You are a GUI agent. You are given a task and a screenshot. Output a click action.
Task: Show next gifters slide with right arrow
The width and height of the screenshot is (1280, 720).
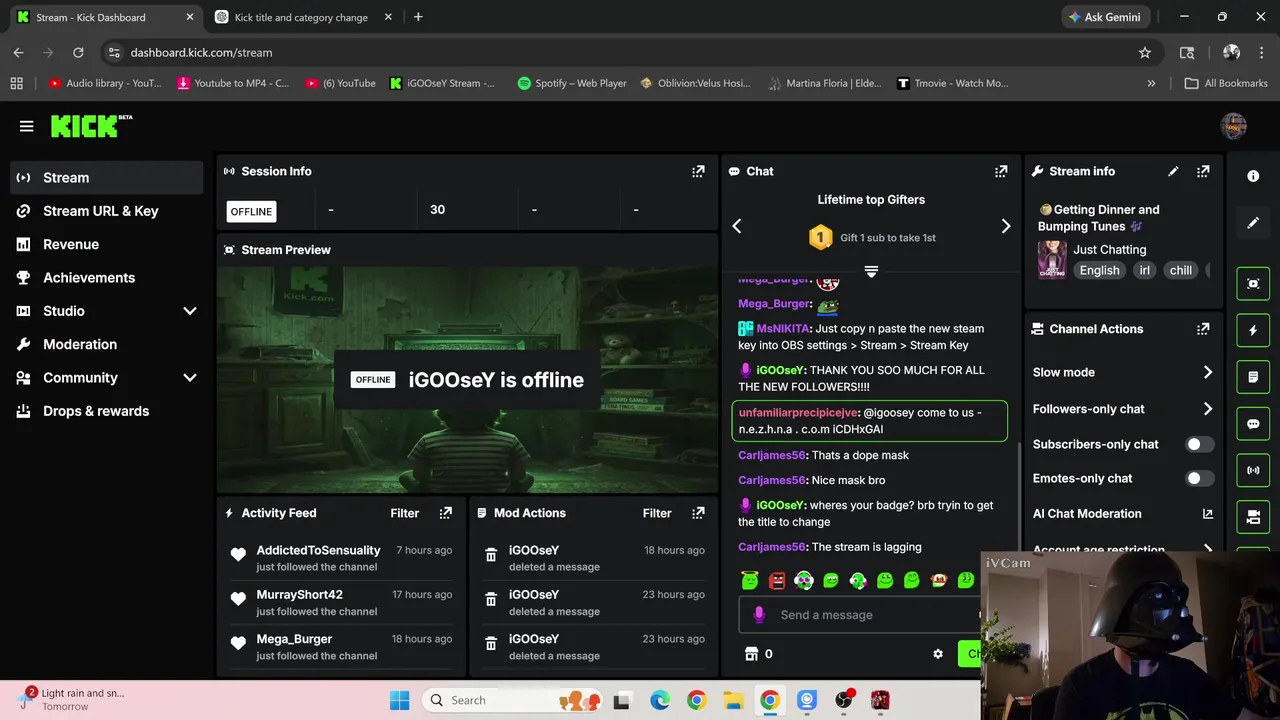coord(1005,227)
